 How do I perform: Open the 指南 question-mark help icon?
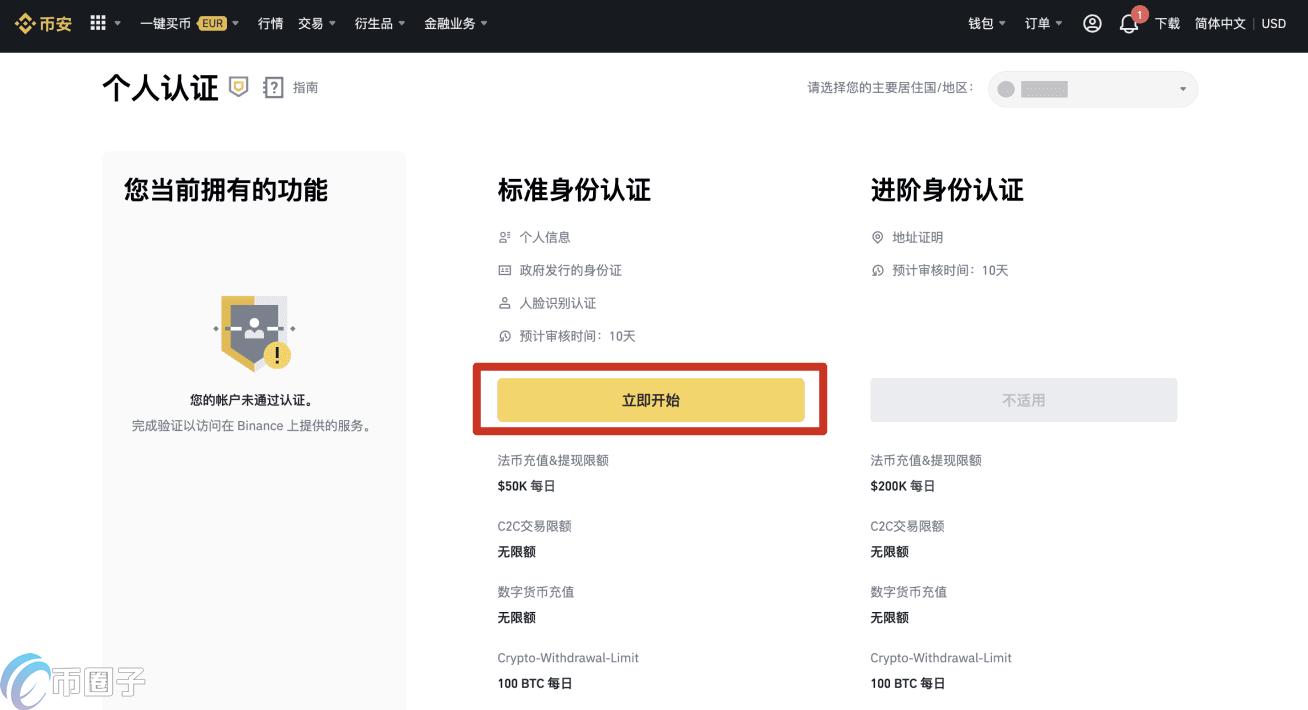click(273, 87)
